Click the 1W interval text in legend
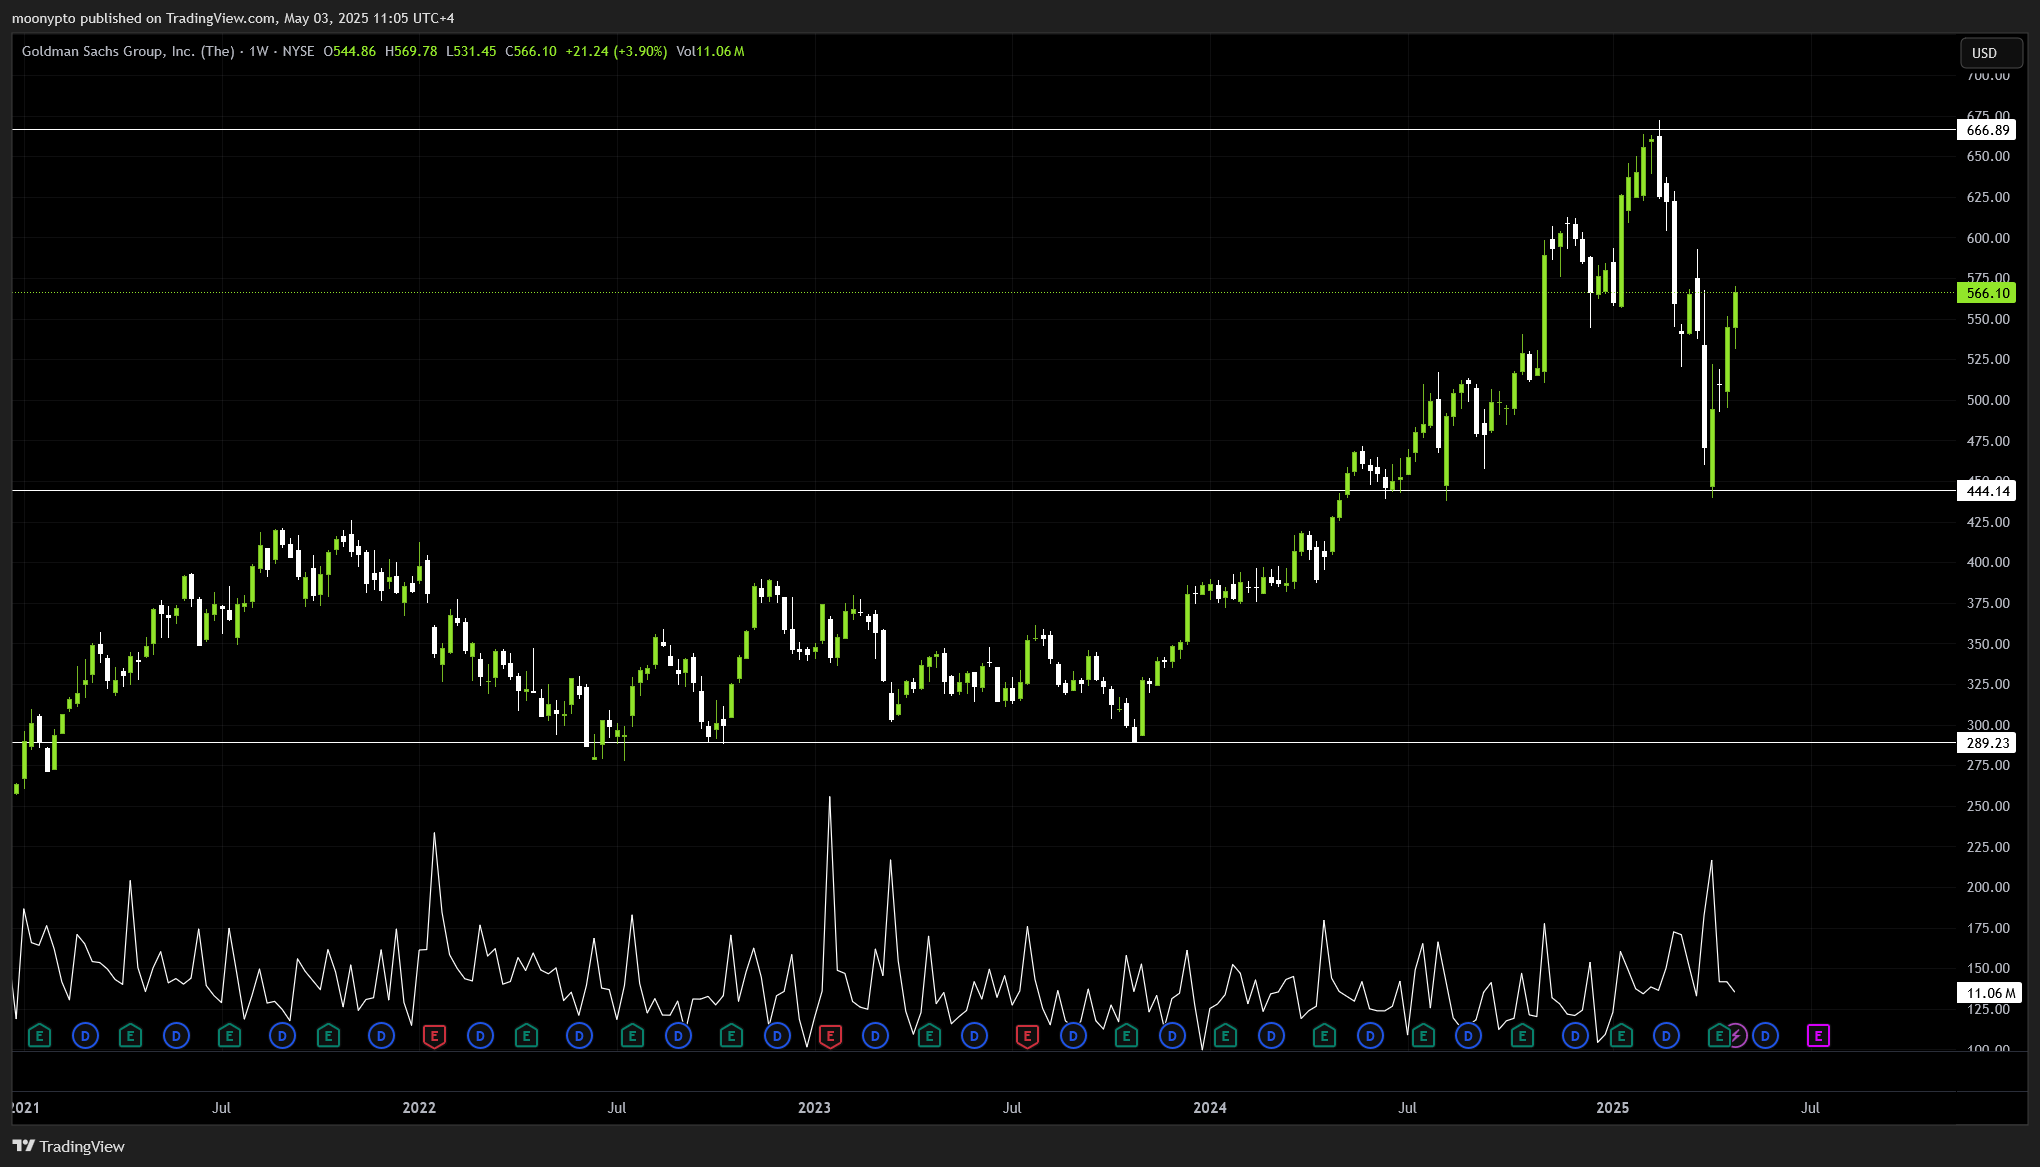2040x1167 pixels. coord(259,51)
